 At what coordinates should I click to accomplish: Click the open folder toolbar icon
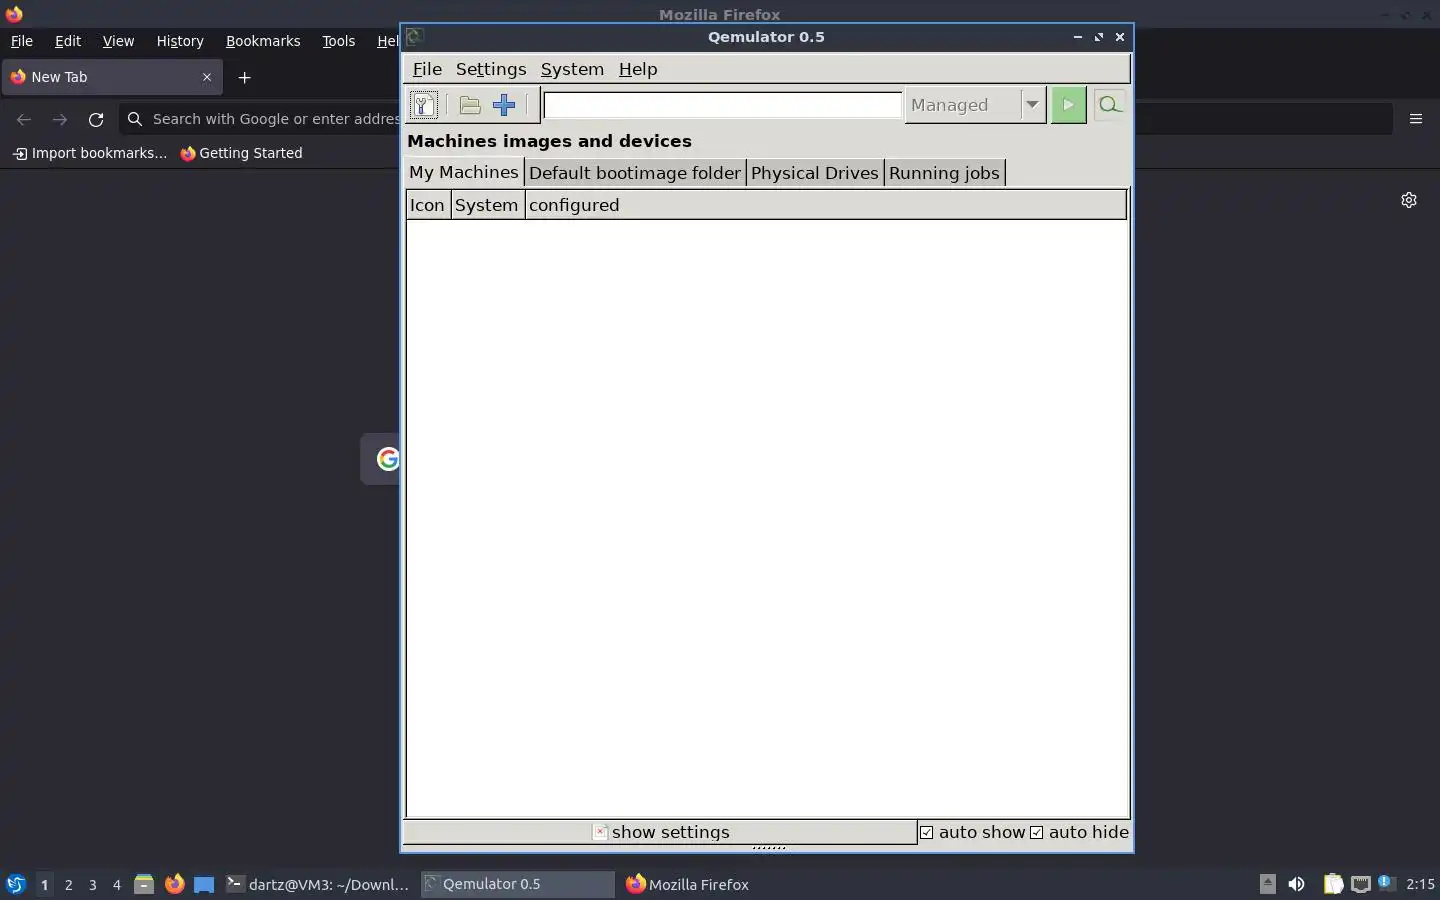[470, 105]
